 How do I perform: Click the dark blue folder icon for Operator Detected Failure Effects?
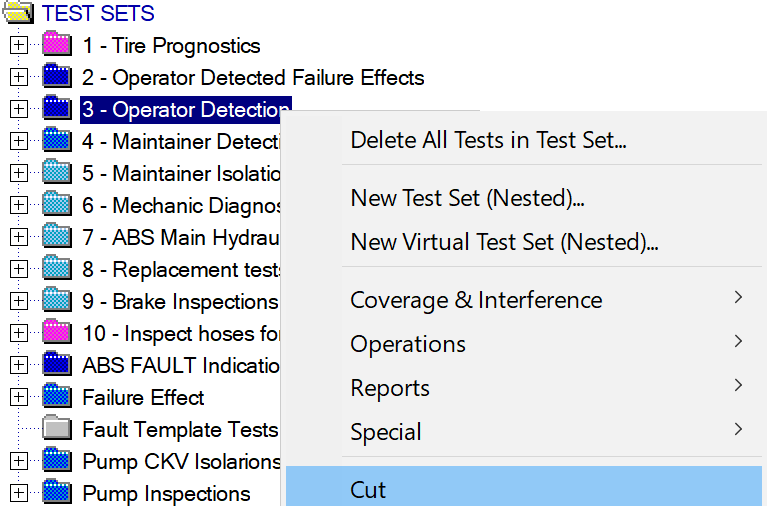(57, 76)
